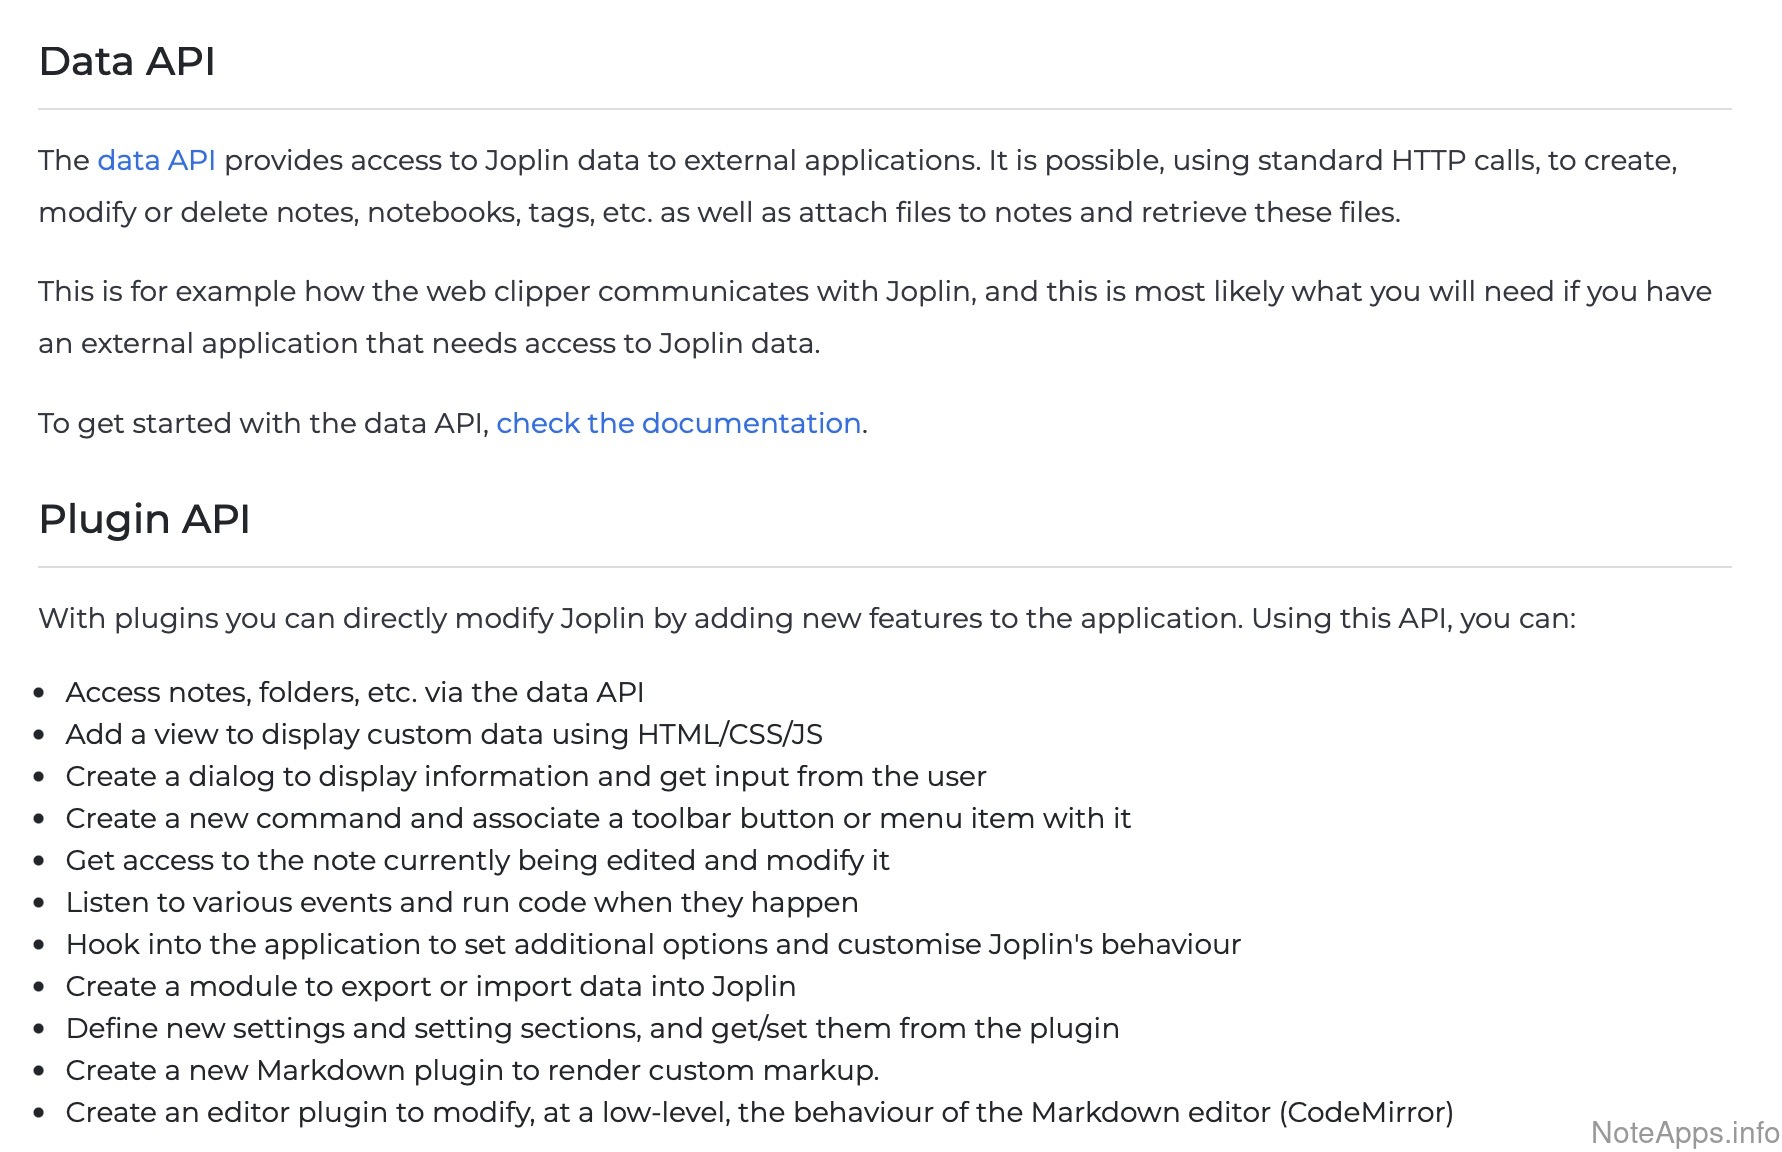
Task: Click the text "To get started with the data API"
Action: coord(263,424)
